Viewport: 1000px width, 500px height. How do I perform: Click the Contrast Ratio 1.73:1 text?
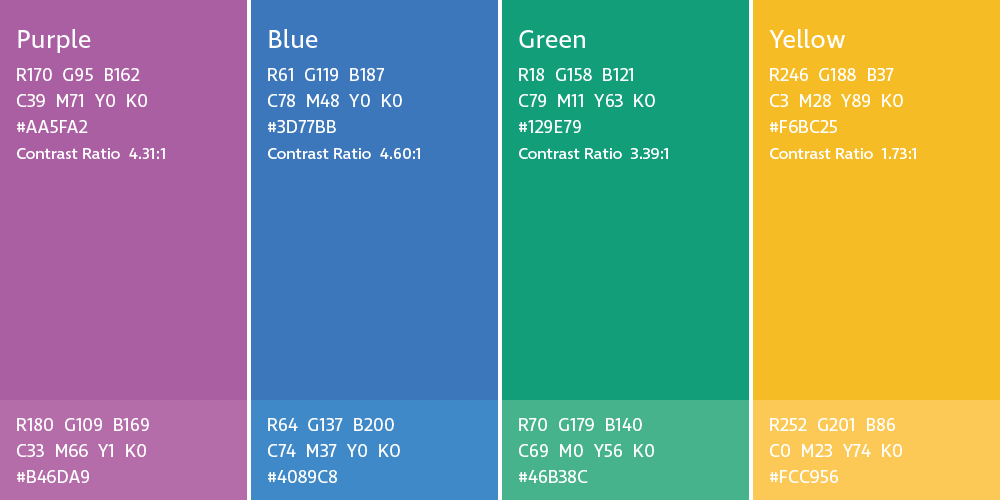[843, 154]
